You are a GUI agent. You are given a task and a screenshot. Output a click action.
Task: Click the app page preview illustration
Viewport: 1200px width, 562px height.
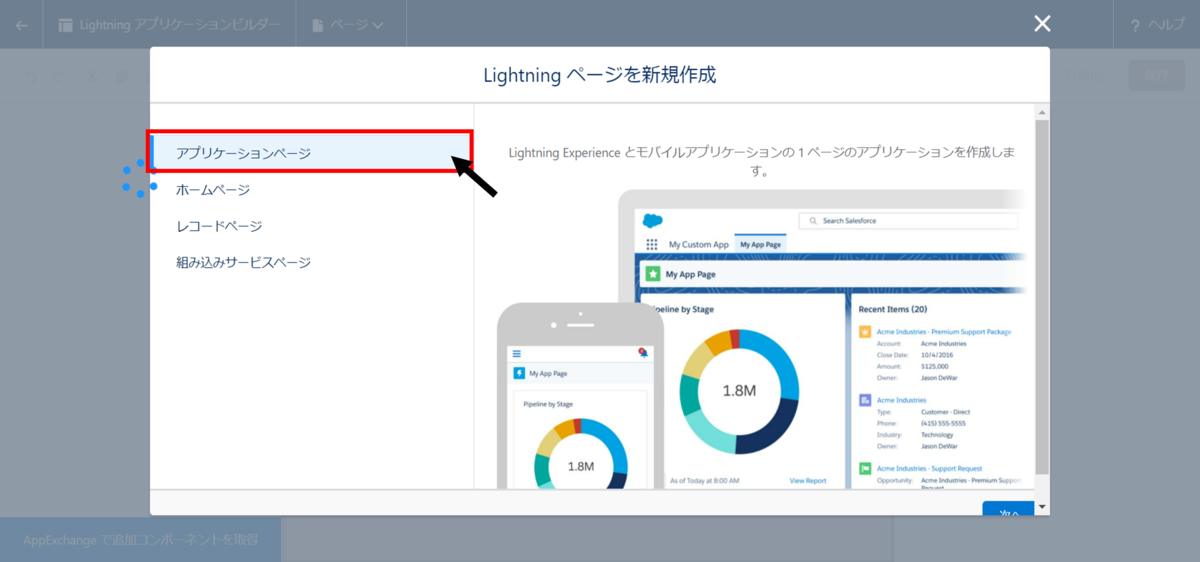click(761, 339)
